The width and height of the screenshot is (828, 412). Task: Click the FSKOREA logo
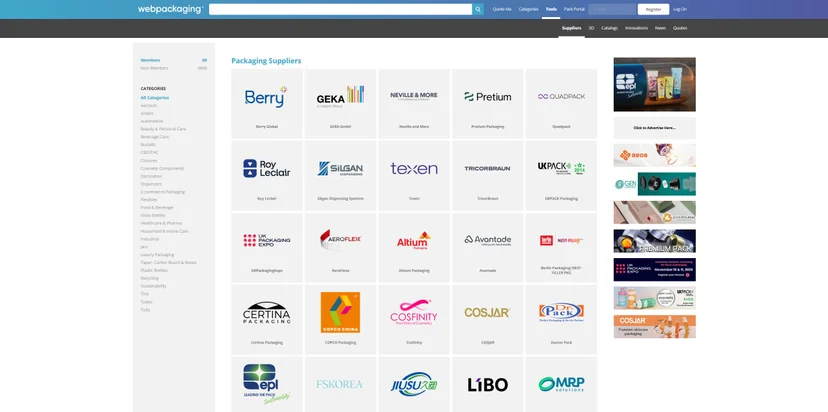(340, 384)
